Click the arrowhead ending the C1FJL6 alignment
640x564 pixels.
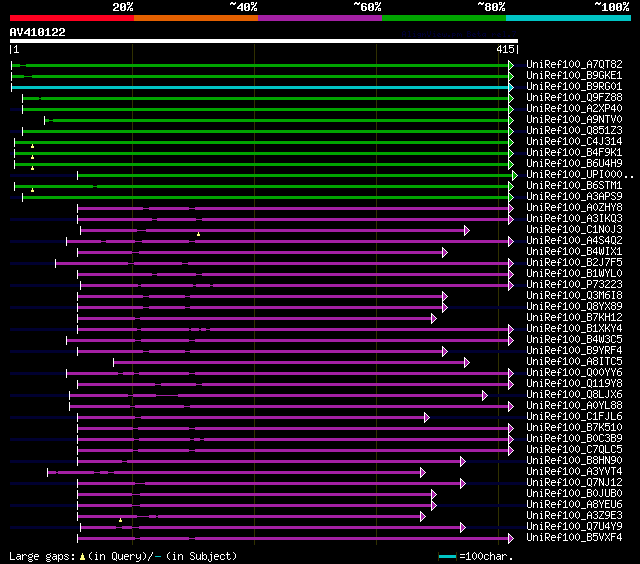pos(427,417)
